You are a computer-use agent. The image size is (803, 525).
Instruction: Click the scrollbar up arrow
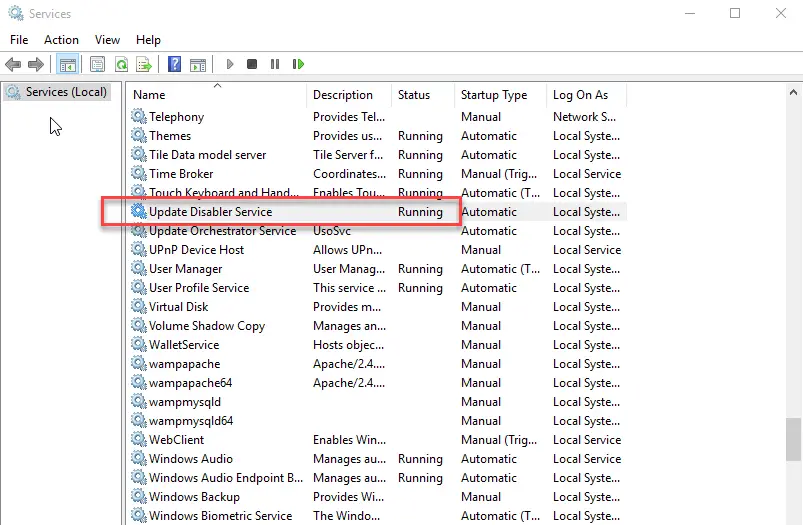click(x=793, y=93)
